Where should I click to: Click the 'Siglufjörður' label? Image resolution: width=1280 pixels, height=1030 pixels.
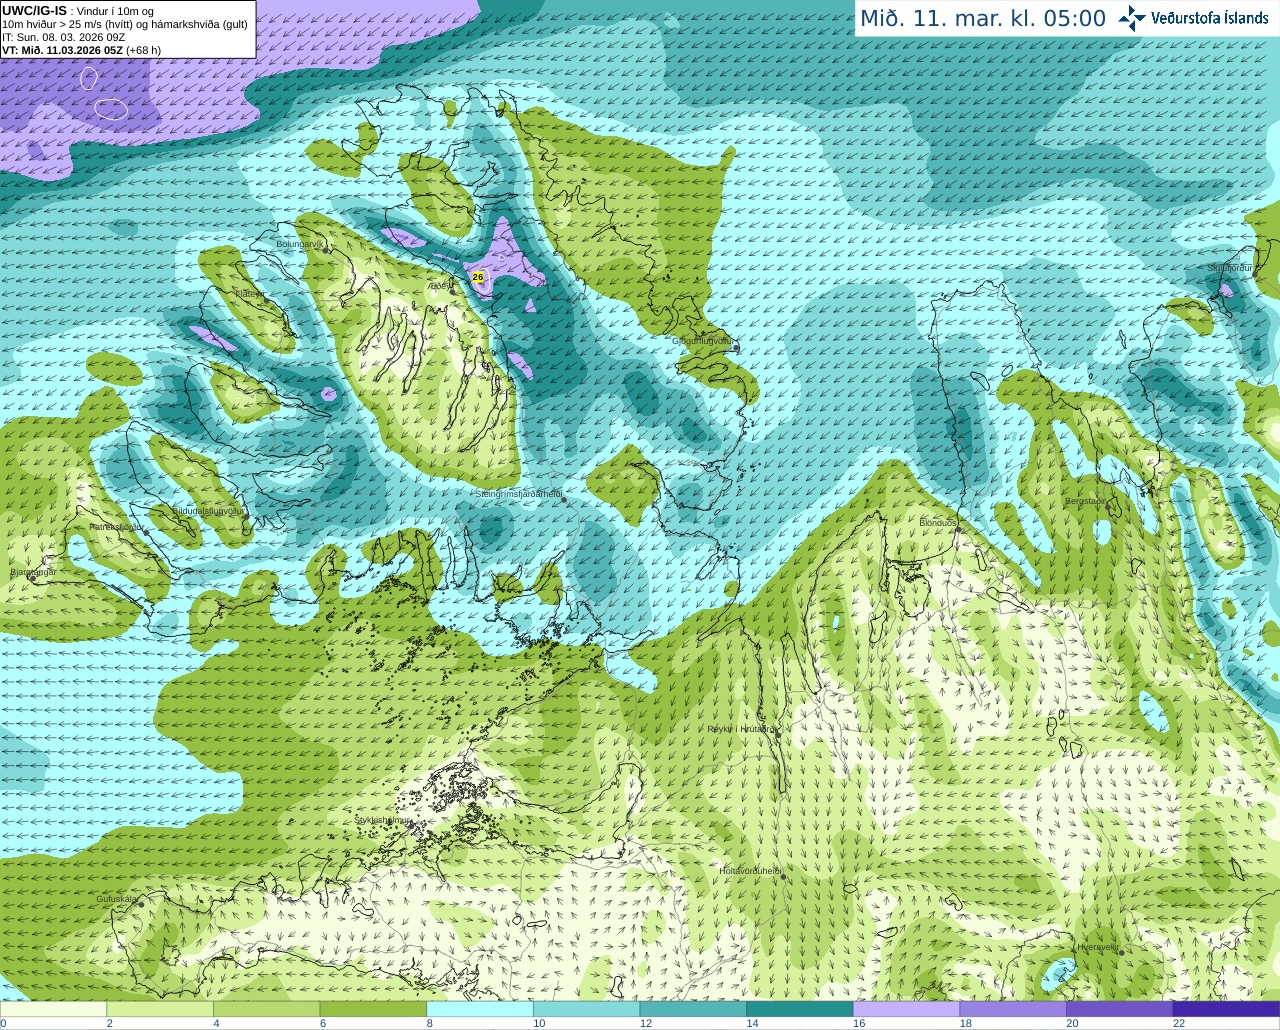[1230, 268]
